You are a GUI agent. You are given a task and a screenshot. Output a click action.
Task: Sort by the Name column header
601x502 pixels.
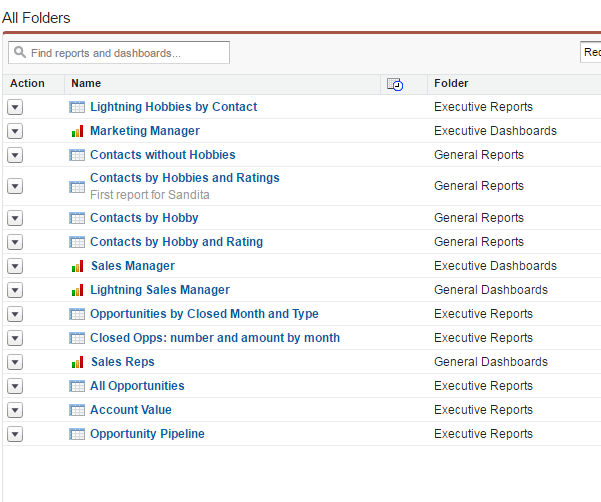[x=86, y=84]
